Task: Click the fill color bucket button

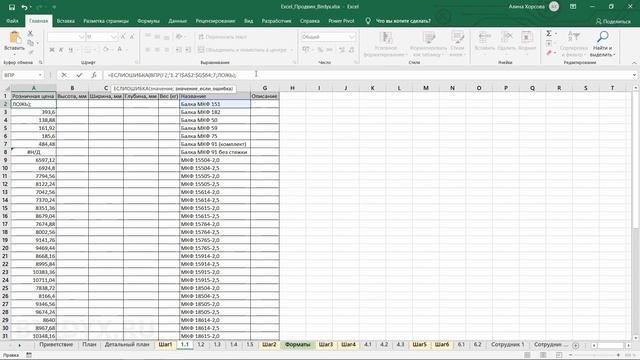Action: point(106,50)
